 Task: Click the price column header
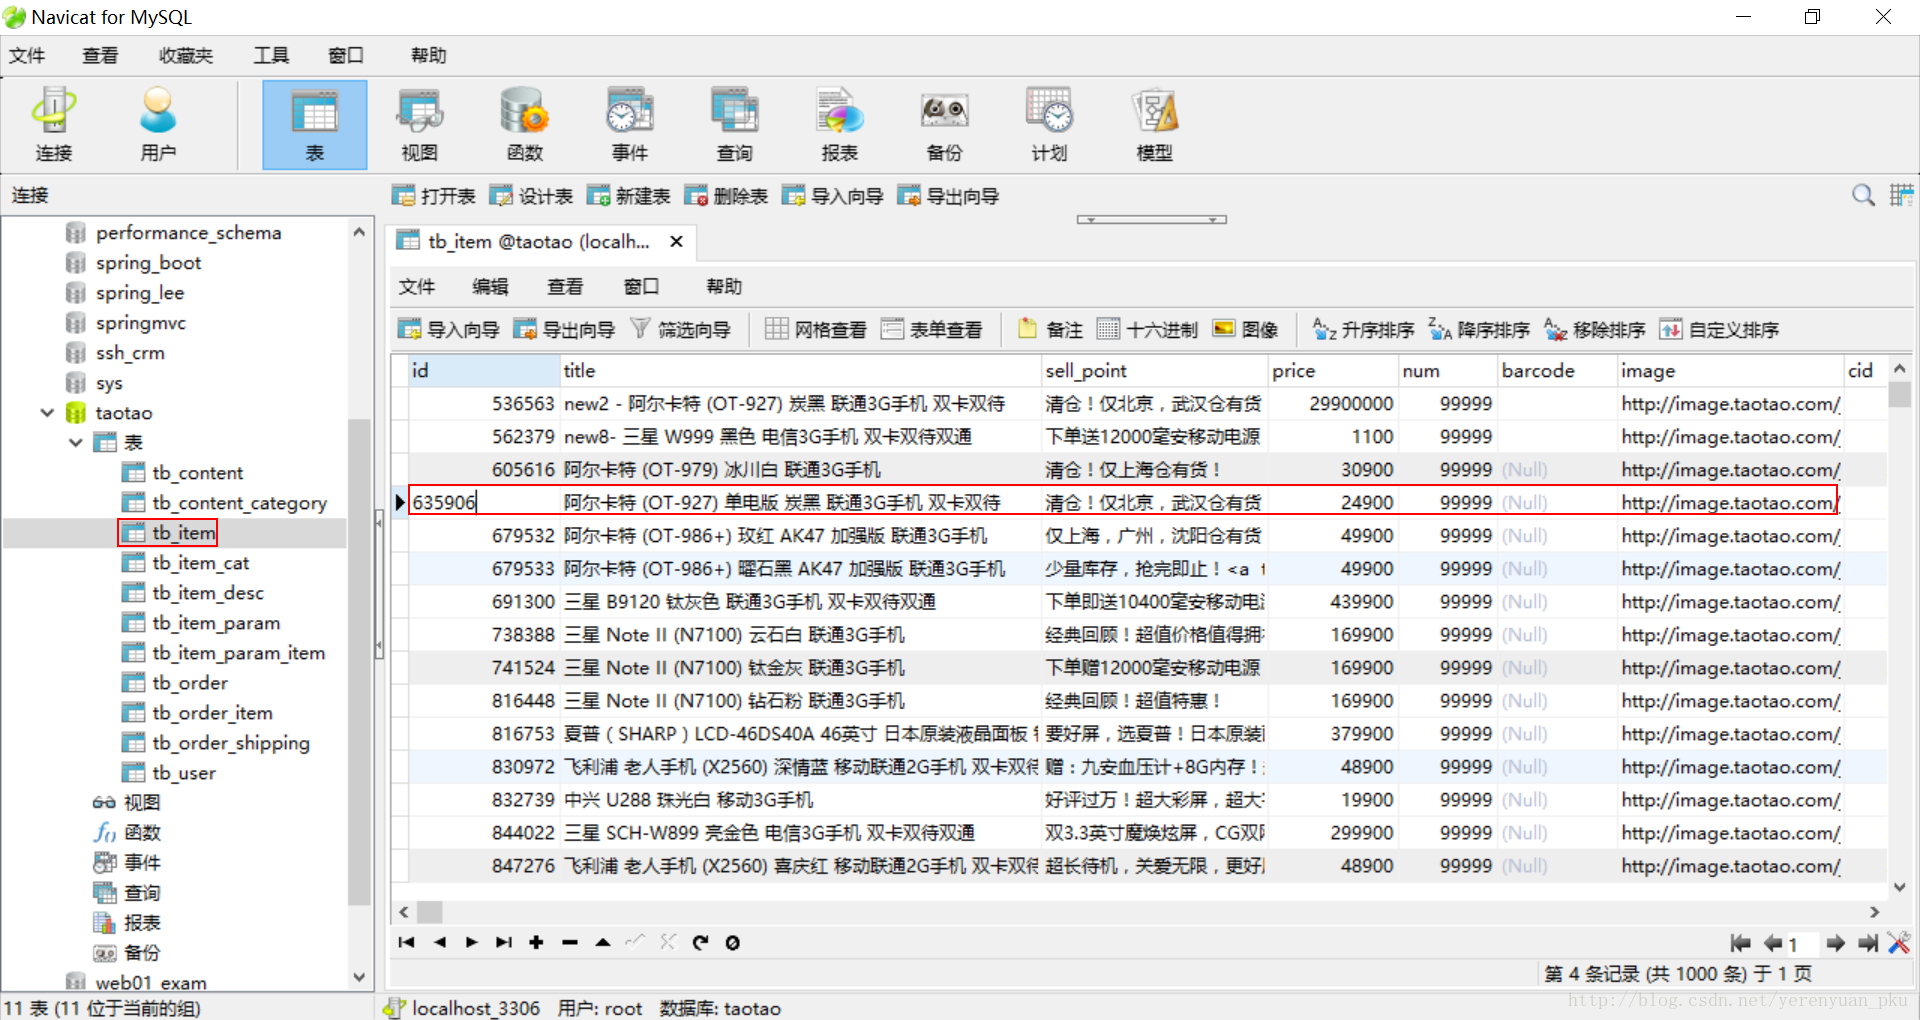[1333, 370]
